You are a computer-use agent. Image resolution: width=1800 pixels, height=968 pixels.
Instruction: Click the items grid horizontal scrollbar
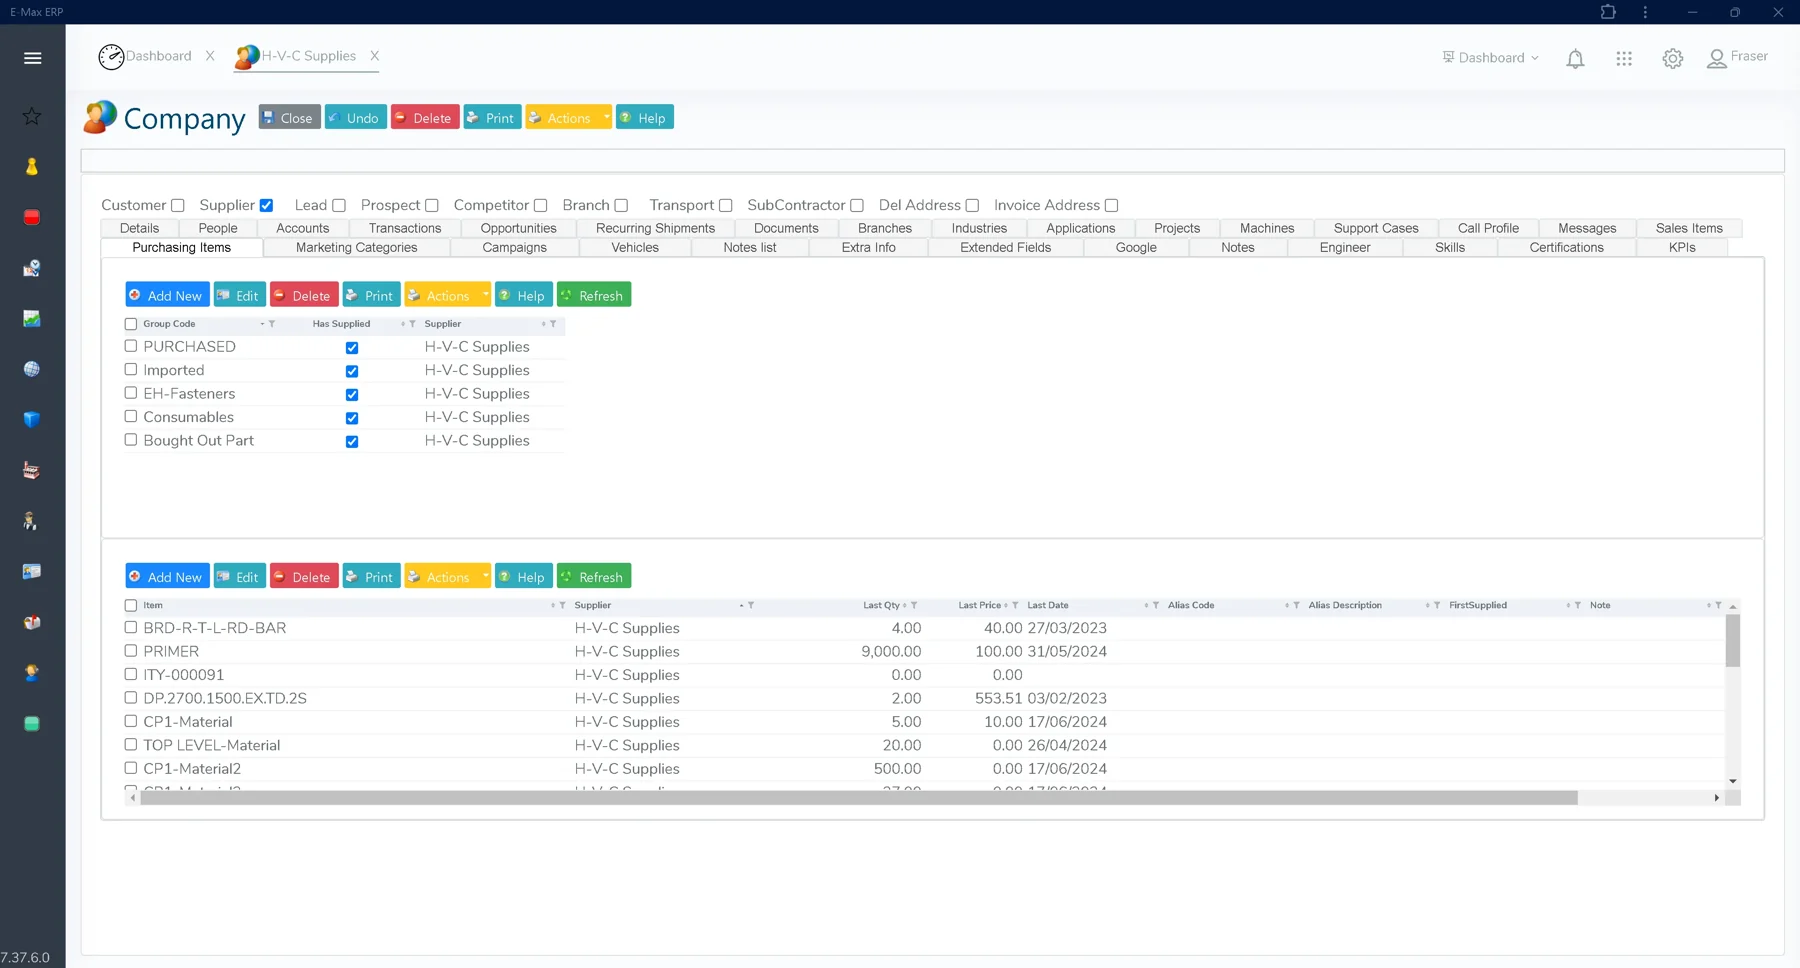tap(859, 798)
